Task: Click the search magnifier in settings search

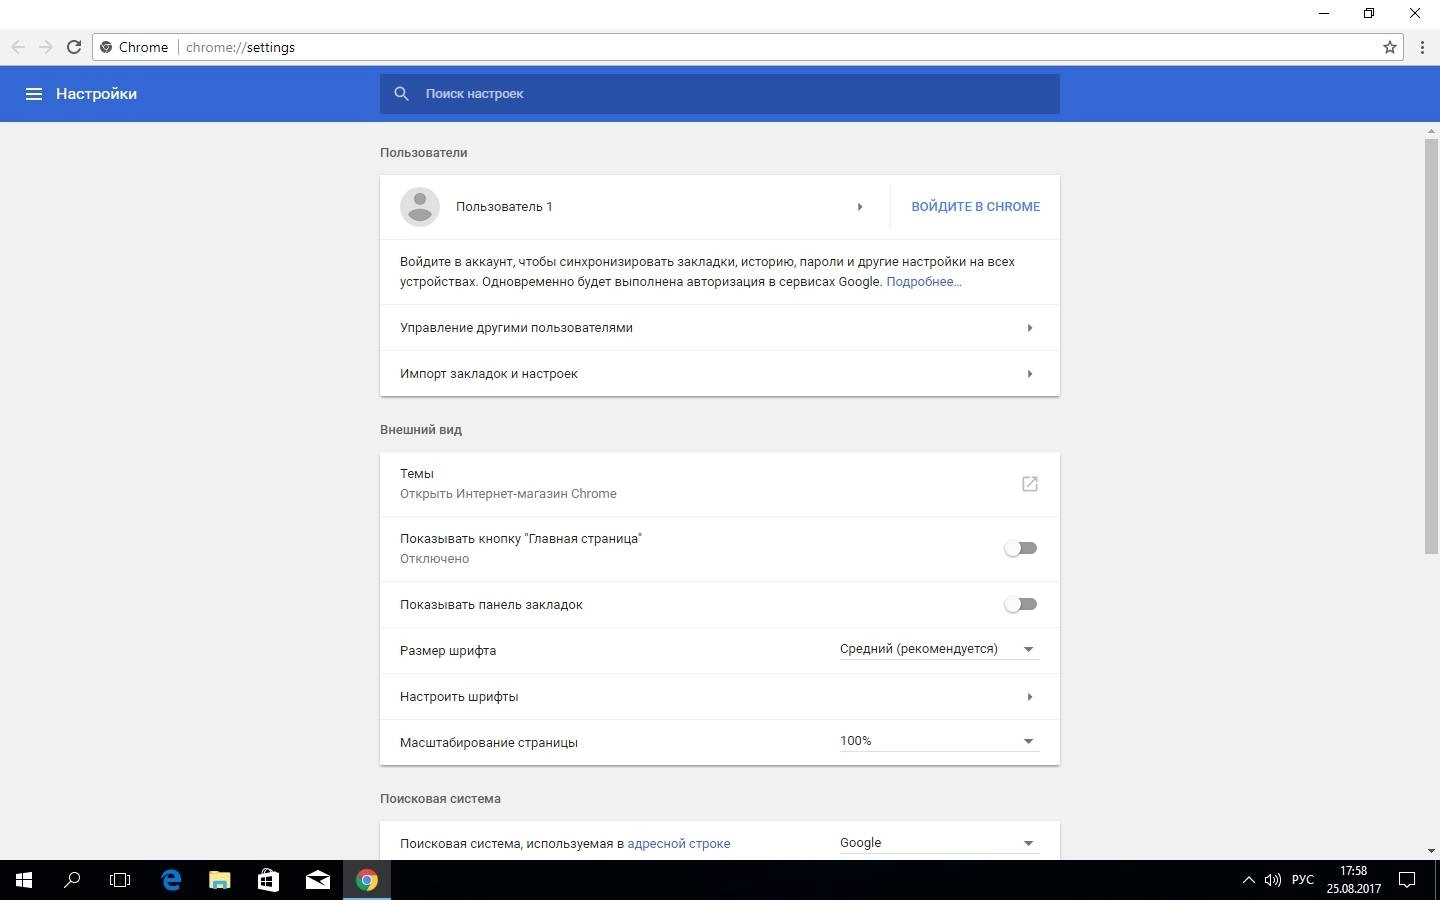Action: [402, 94]
